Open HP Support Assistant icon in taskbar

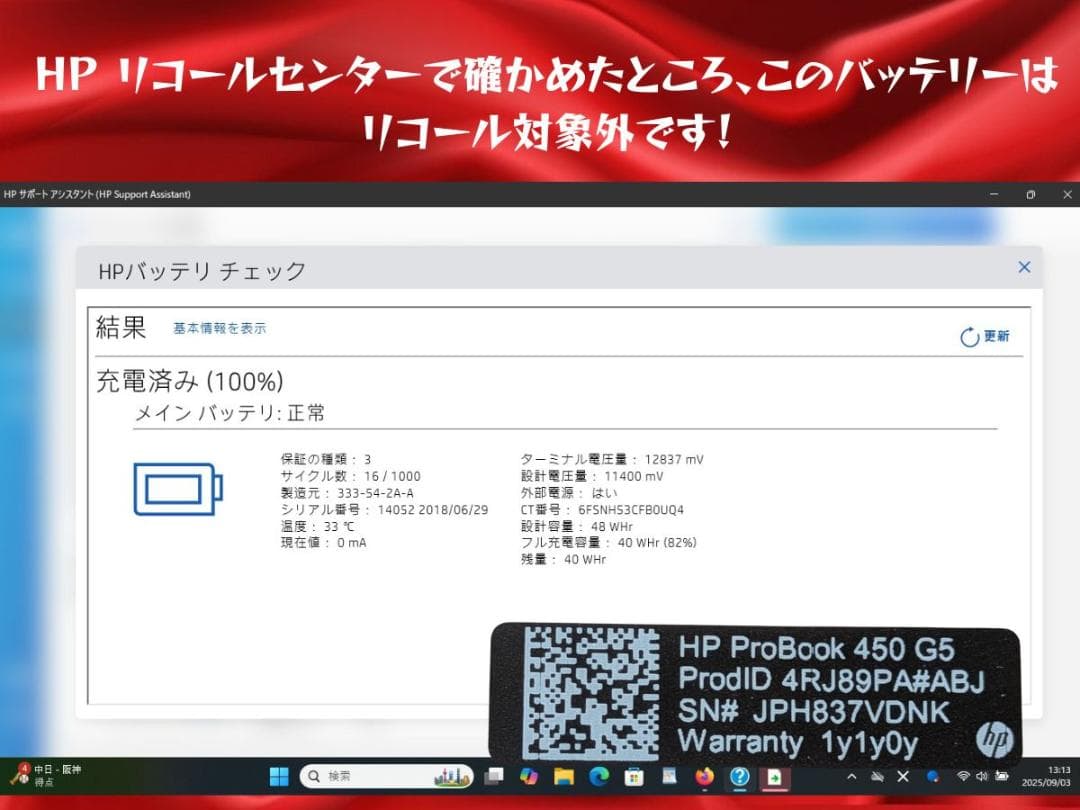pyautogui.click(x=740, y=775)
